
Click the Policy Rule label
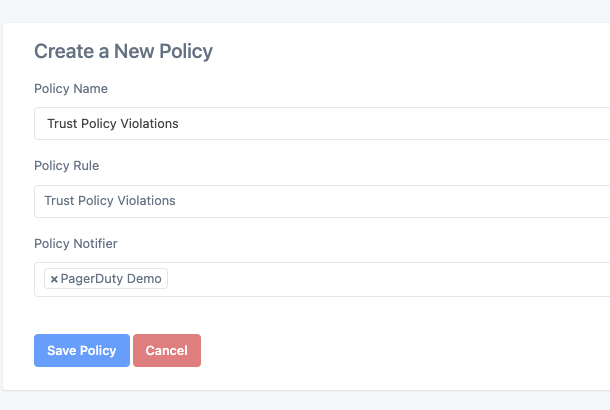67,166
